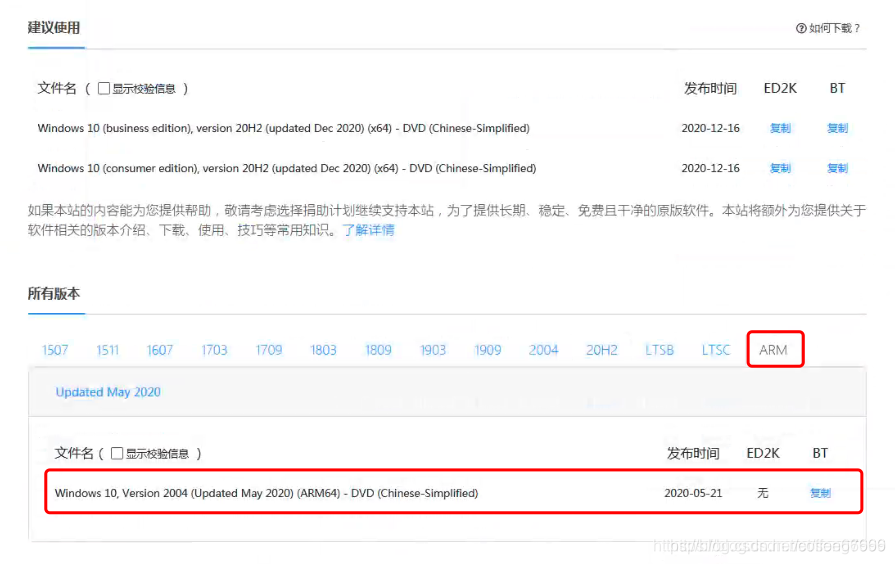Click the consumer edition 2020-12-16 date
This screenshot has width=895, height=564.
[710, 168]
